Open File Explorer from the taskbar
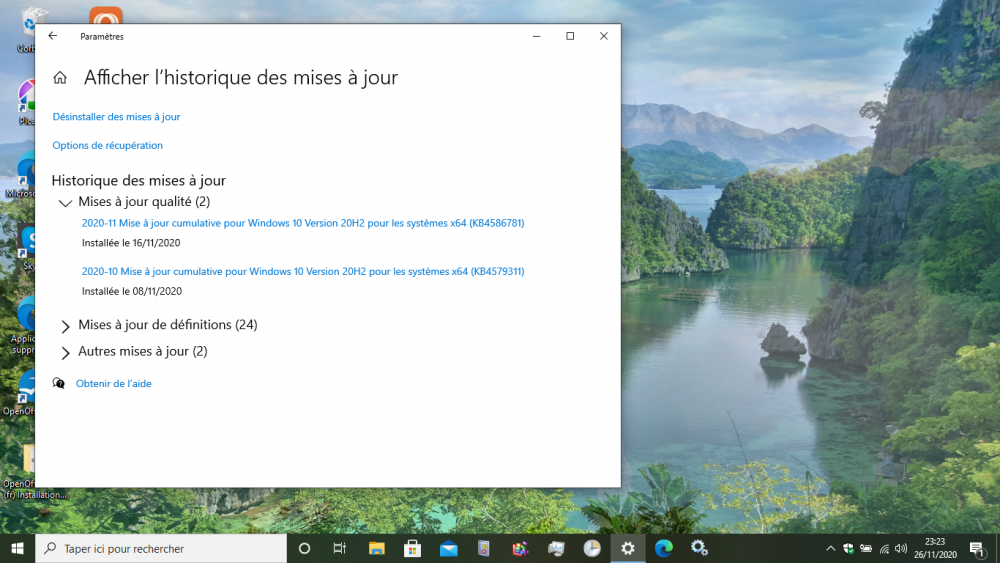Screen dimensions: 1000x563 coord(376,548)
